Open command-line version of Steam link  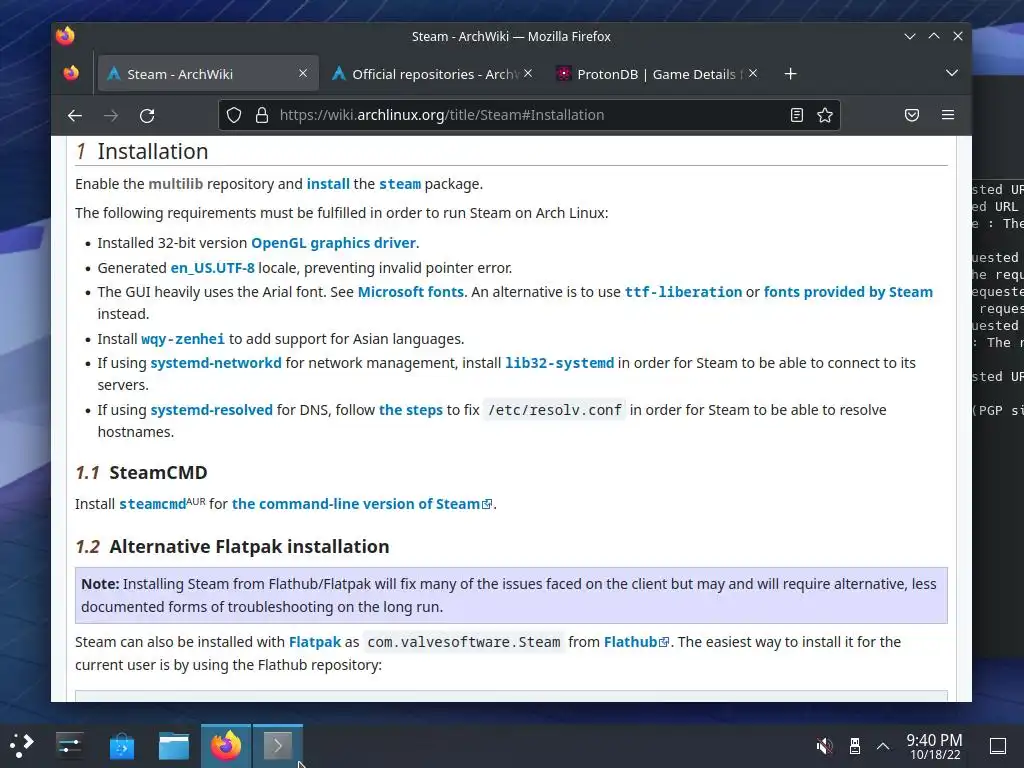coord(362,504)
